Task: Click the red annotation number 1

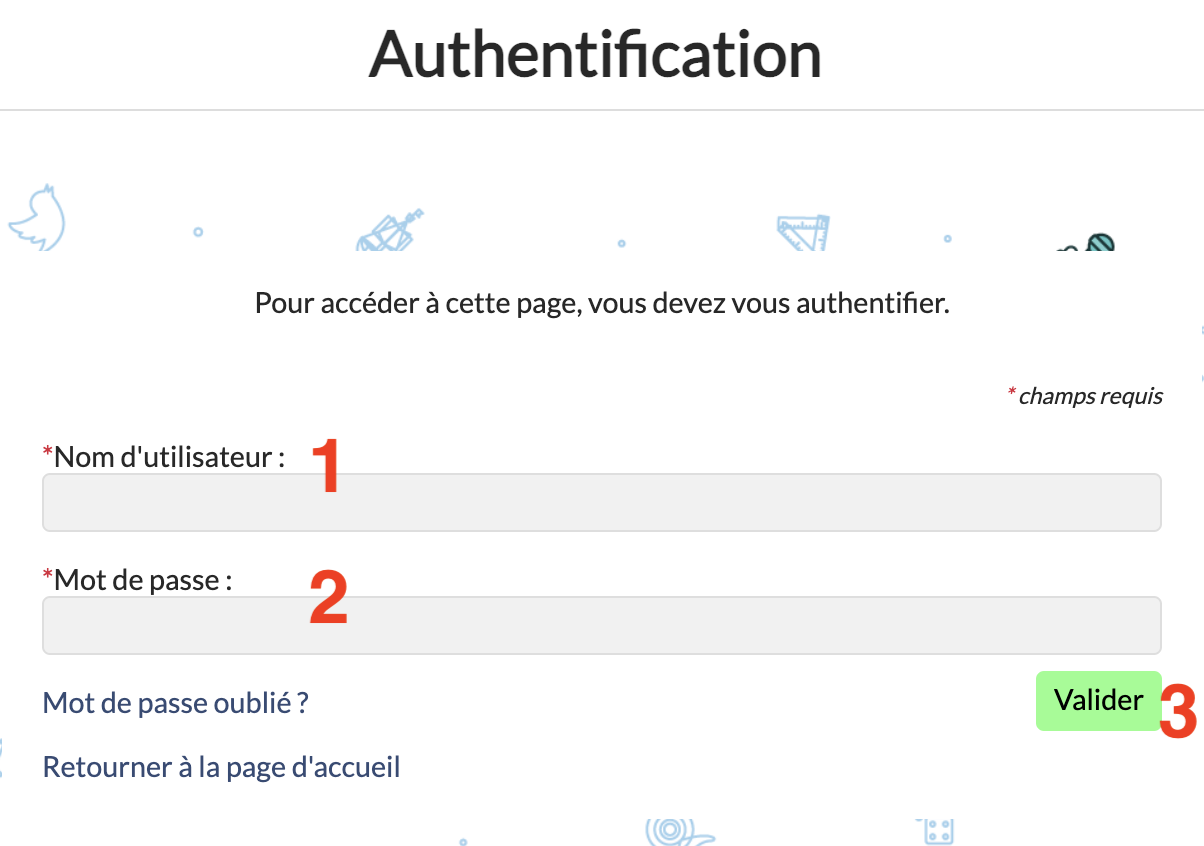Action: coord(326,466)
